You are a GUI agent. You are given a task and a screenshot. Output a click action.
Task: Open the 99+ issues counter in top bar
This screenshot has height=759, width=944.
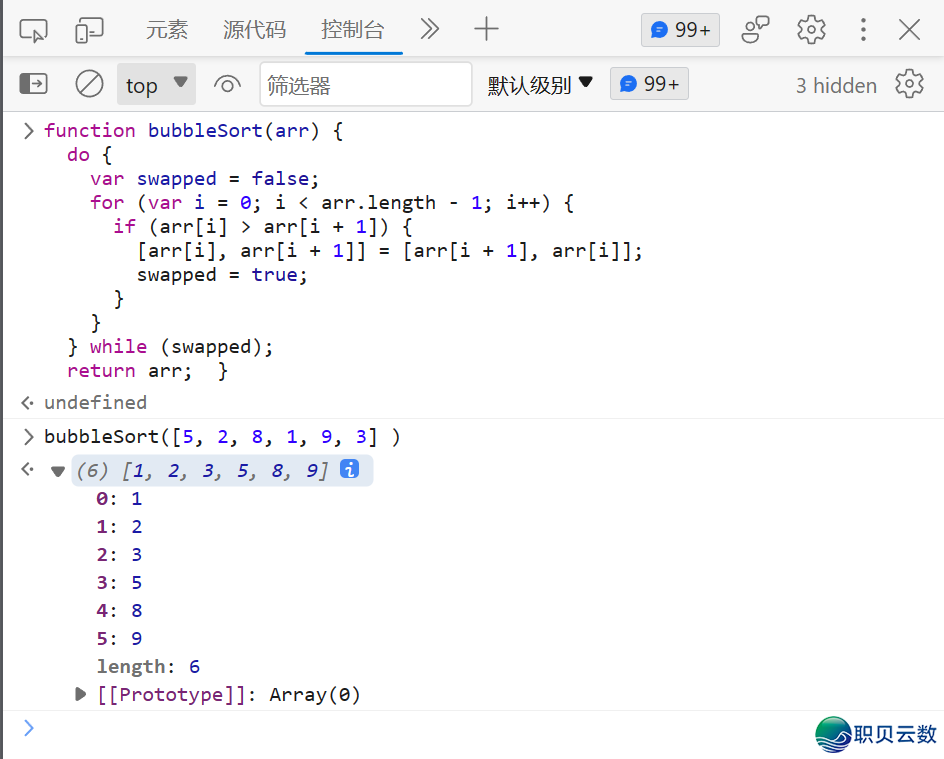pyautogui.click(x=680, y=30)
